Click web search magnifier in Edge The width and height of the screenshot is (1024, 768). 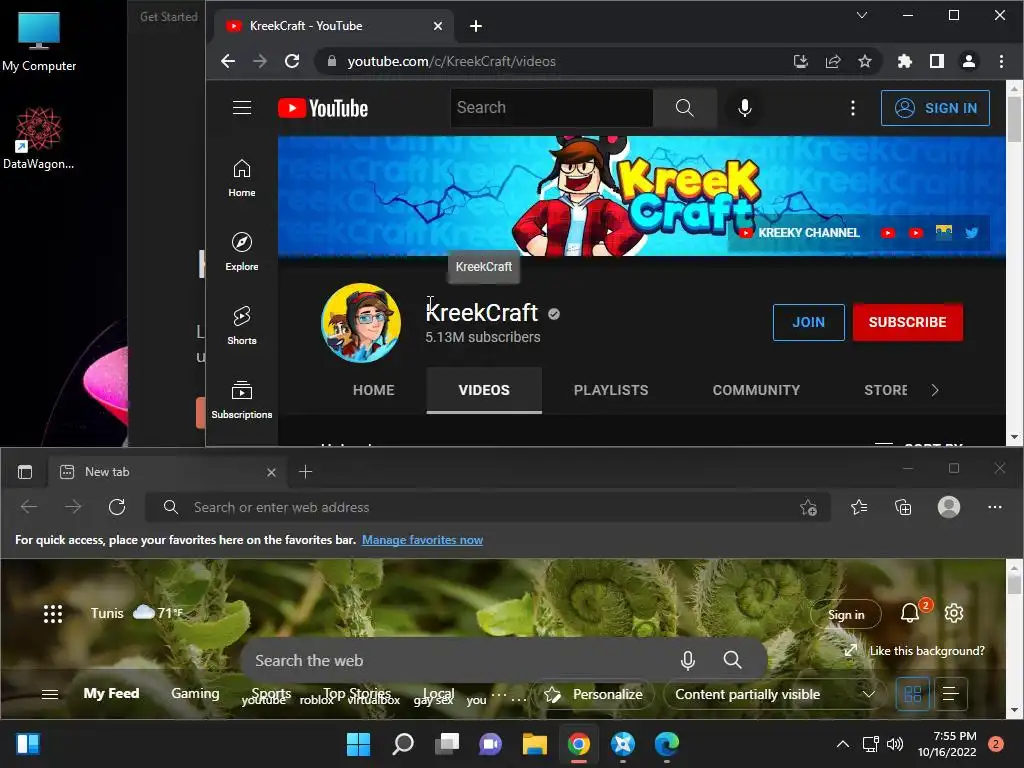(732, 660)
